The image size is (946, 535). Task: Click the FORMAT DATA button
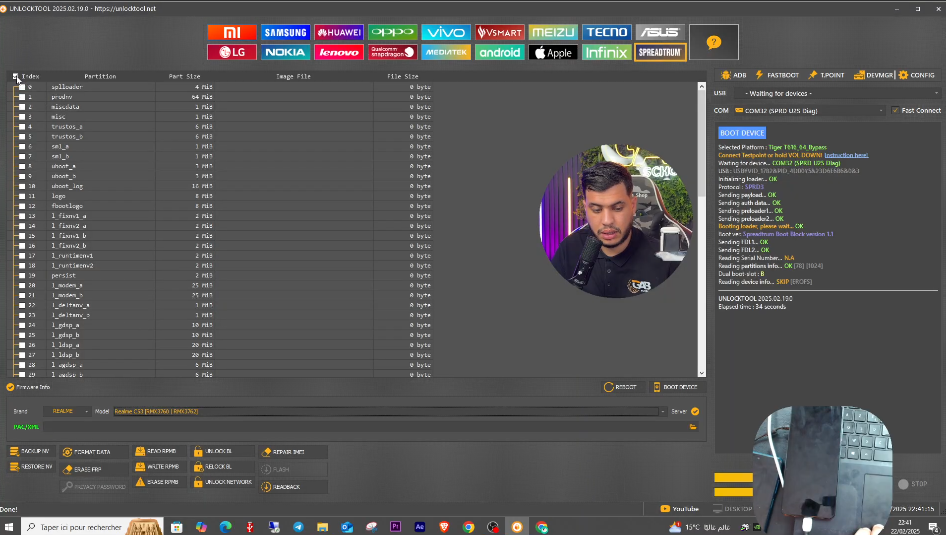pos(94,452)
